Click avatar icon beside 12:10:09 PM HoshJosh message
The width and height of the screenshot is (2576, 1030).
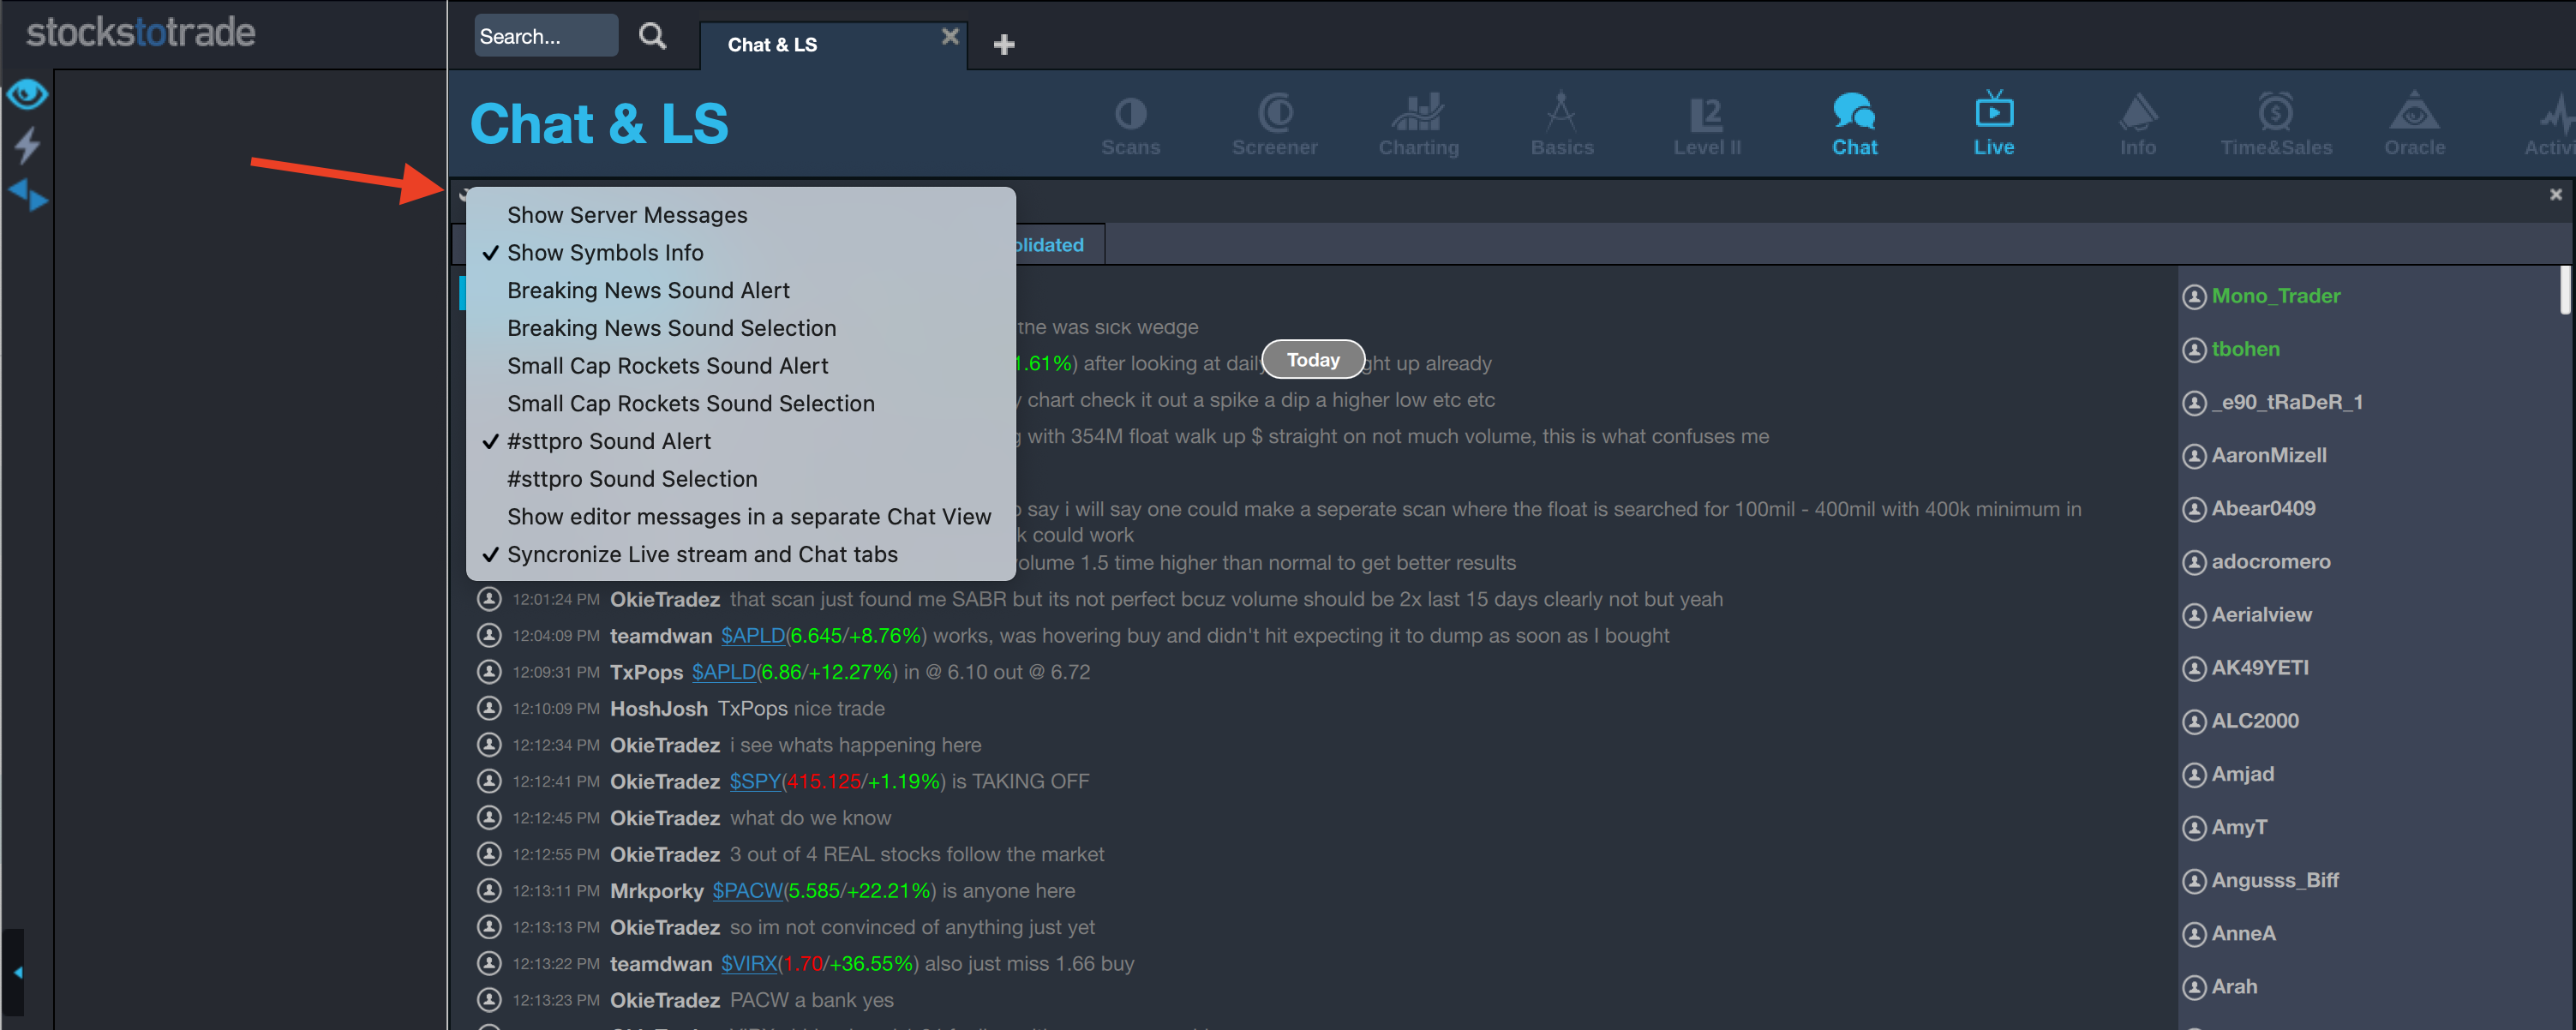[x=488, y=707]
